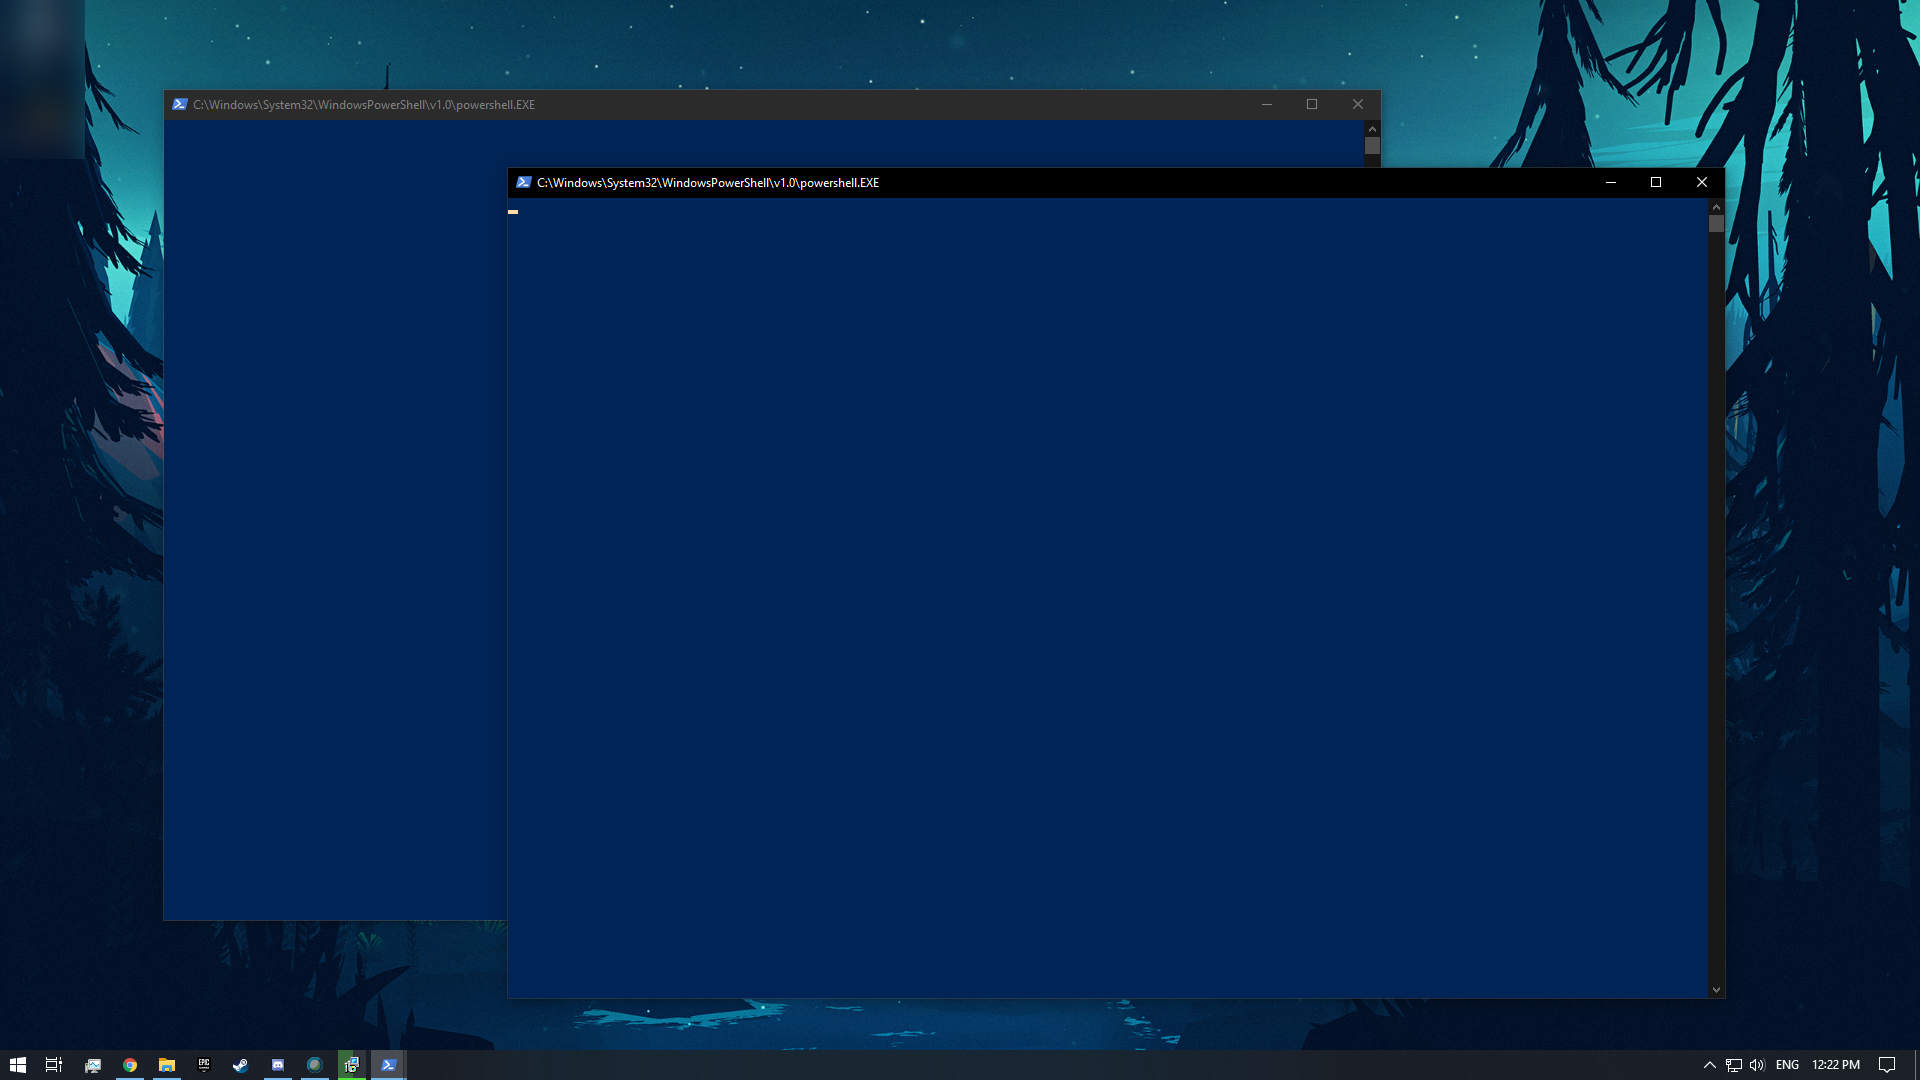The width and height of the screenshot is (1920, 1080).
Task: Open the installer icon highlighted green
Action: pos(352,1065)
